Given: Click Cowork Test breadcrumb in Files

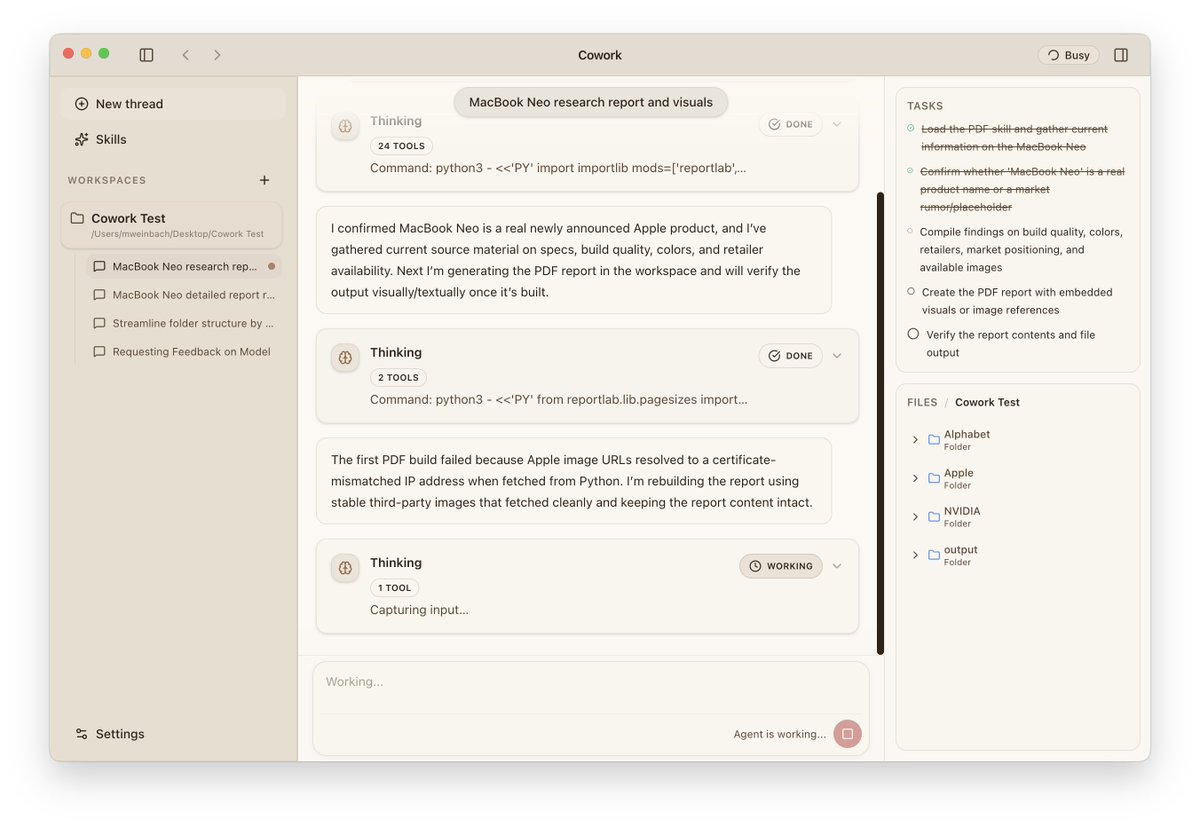Looking at the screenshot, I should click(x=987, y=402).
